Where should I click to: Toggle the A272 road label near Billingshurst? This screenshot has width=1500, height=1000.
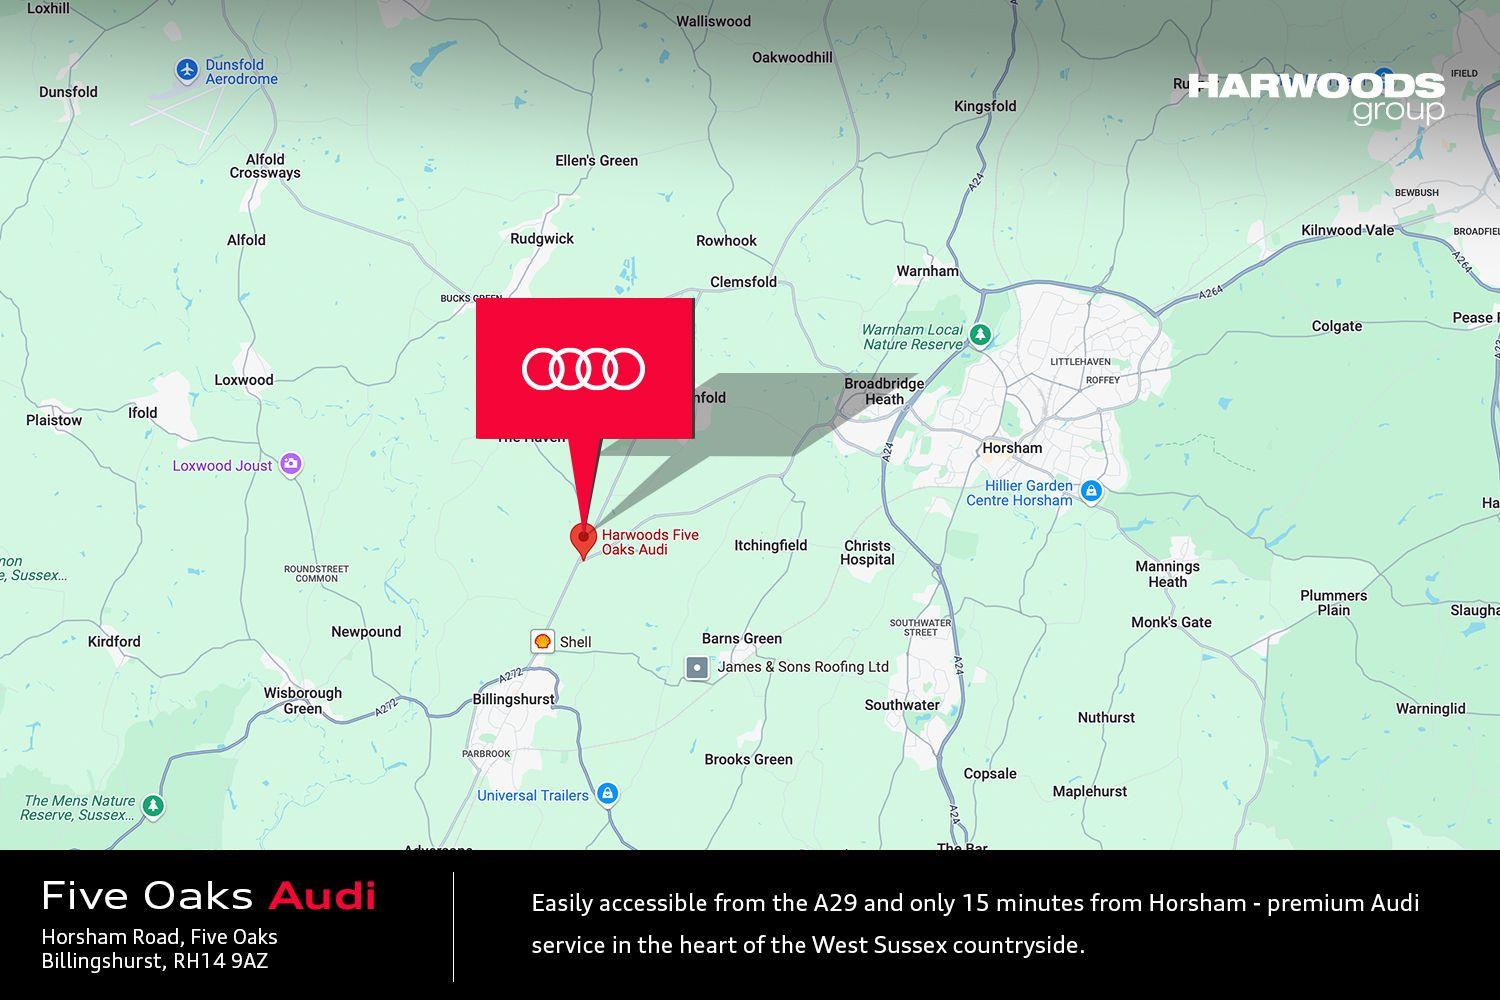coord(385,705)
